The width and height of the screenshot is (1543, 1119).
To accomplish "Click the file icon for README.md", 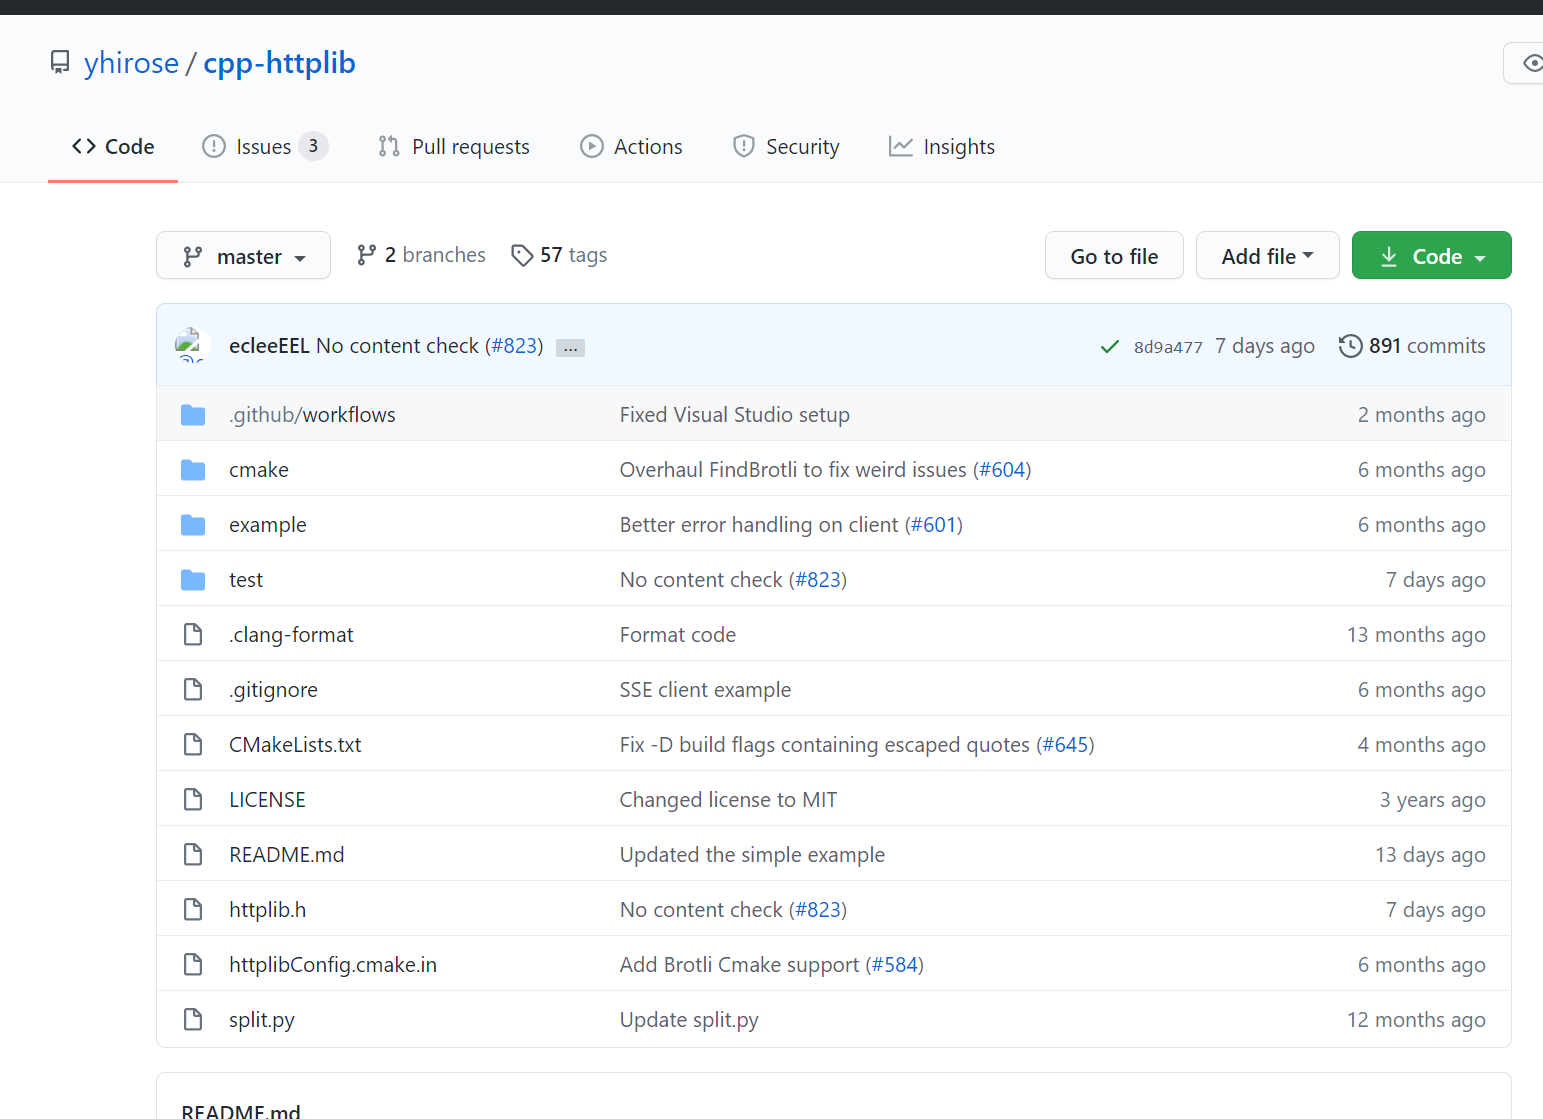I will click(193, 855).
